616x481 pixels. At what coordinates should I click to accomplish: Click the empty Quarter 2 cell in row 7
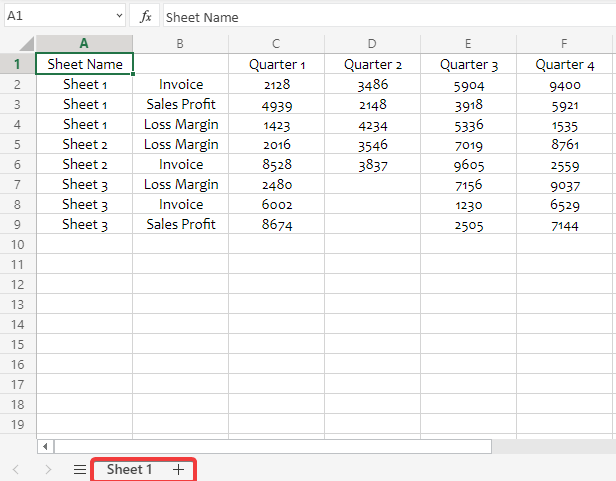[372, 184]
